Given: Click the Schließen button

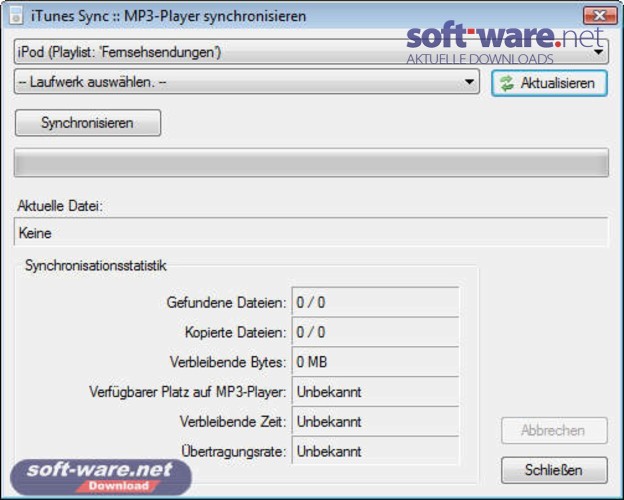Looking at the screenshot, I should [x=554, y=470].
